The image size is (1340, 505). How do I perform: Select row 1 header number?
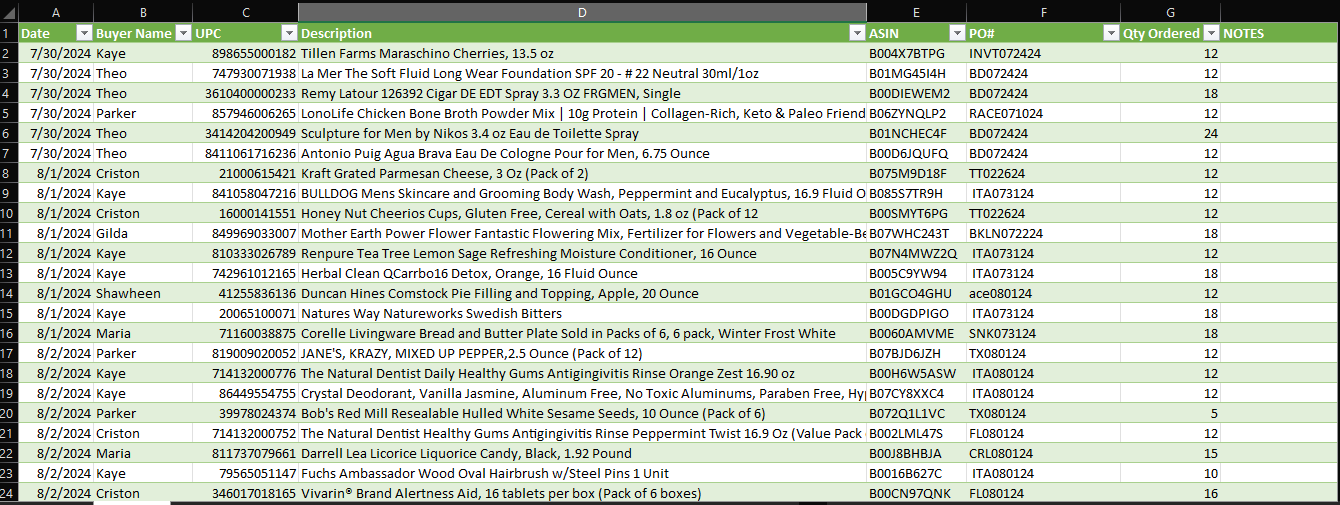pos(9,33)
